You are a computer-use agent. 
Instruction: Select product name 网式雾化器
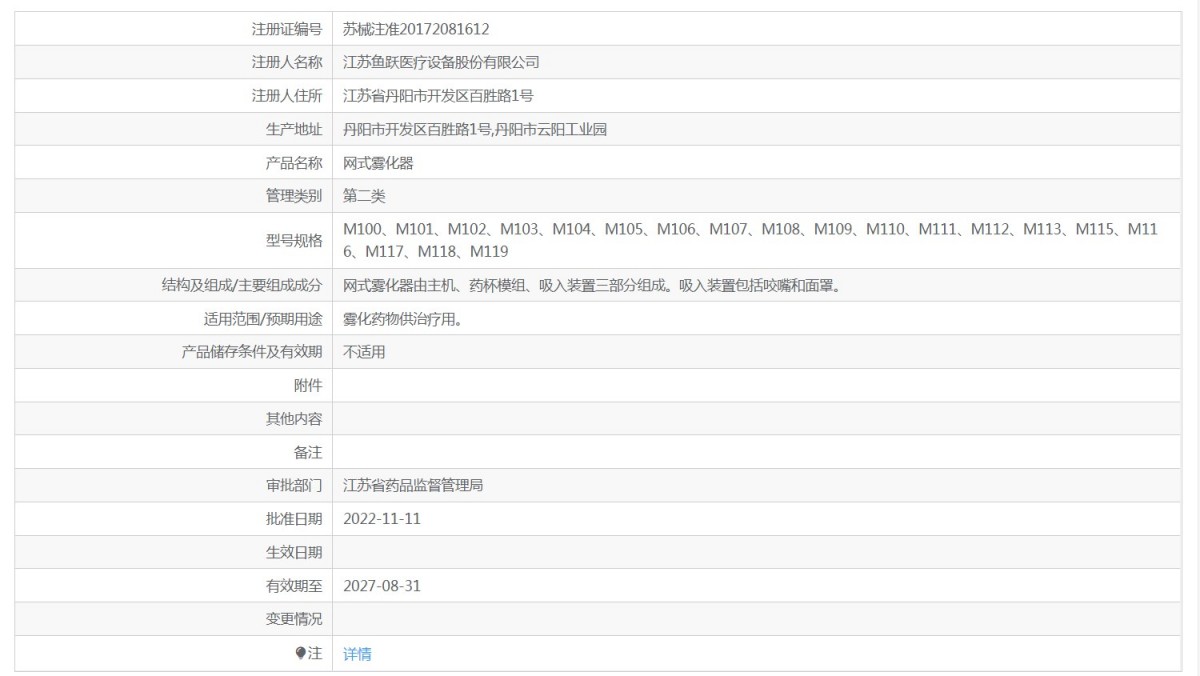click(378, 163)
